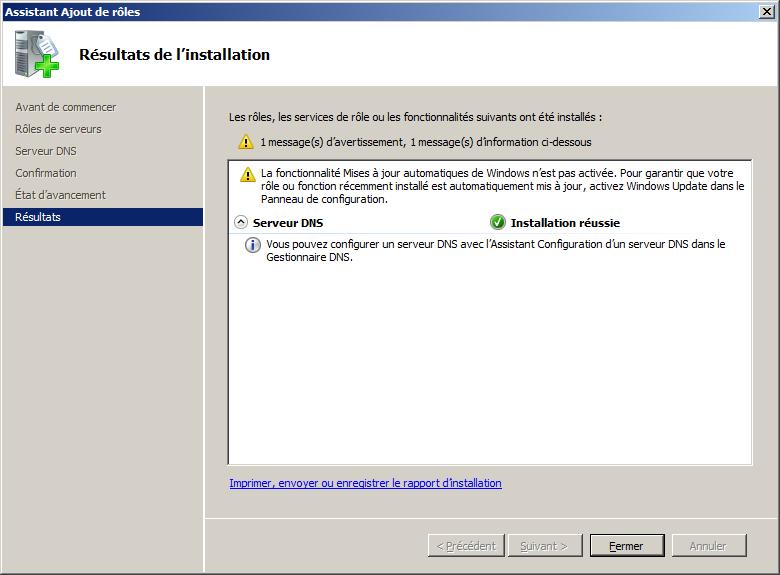
Task: Click the warning icon next to Windows Update notice
Action: (x=248, y=175)
